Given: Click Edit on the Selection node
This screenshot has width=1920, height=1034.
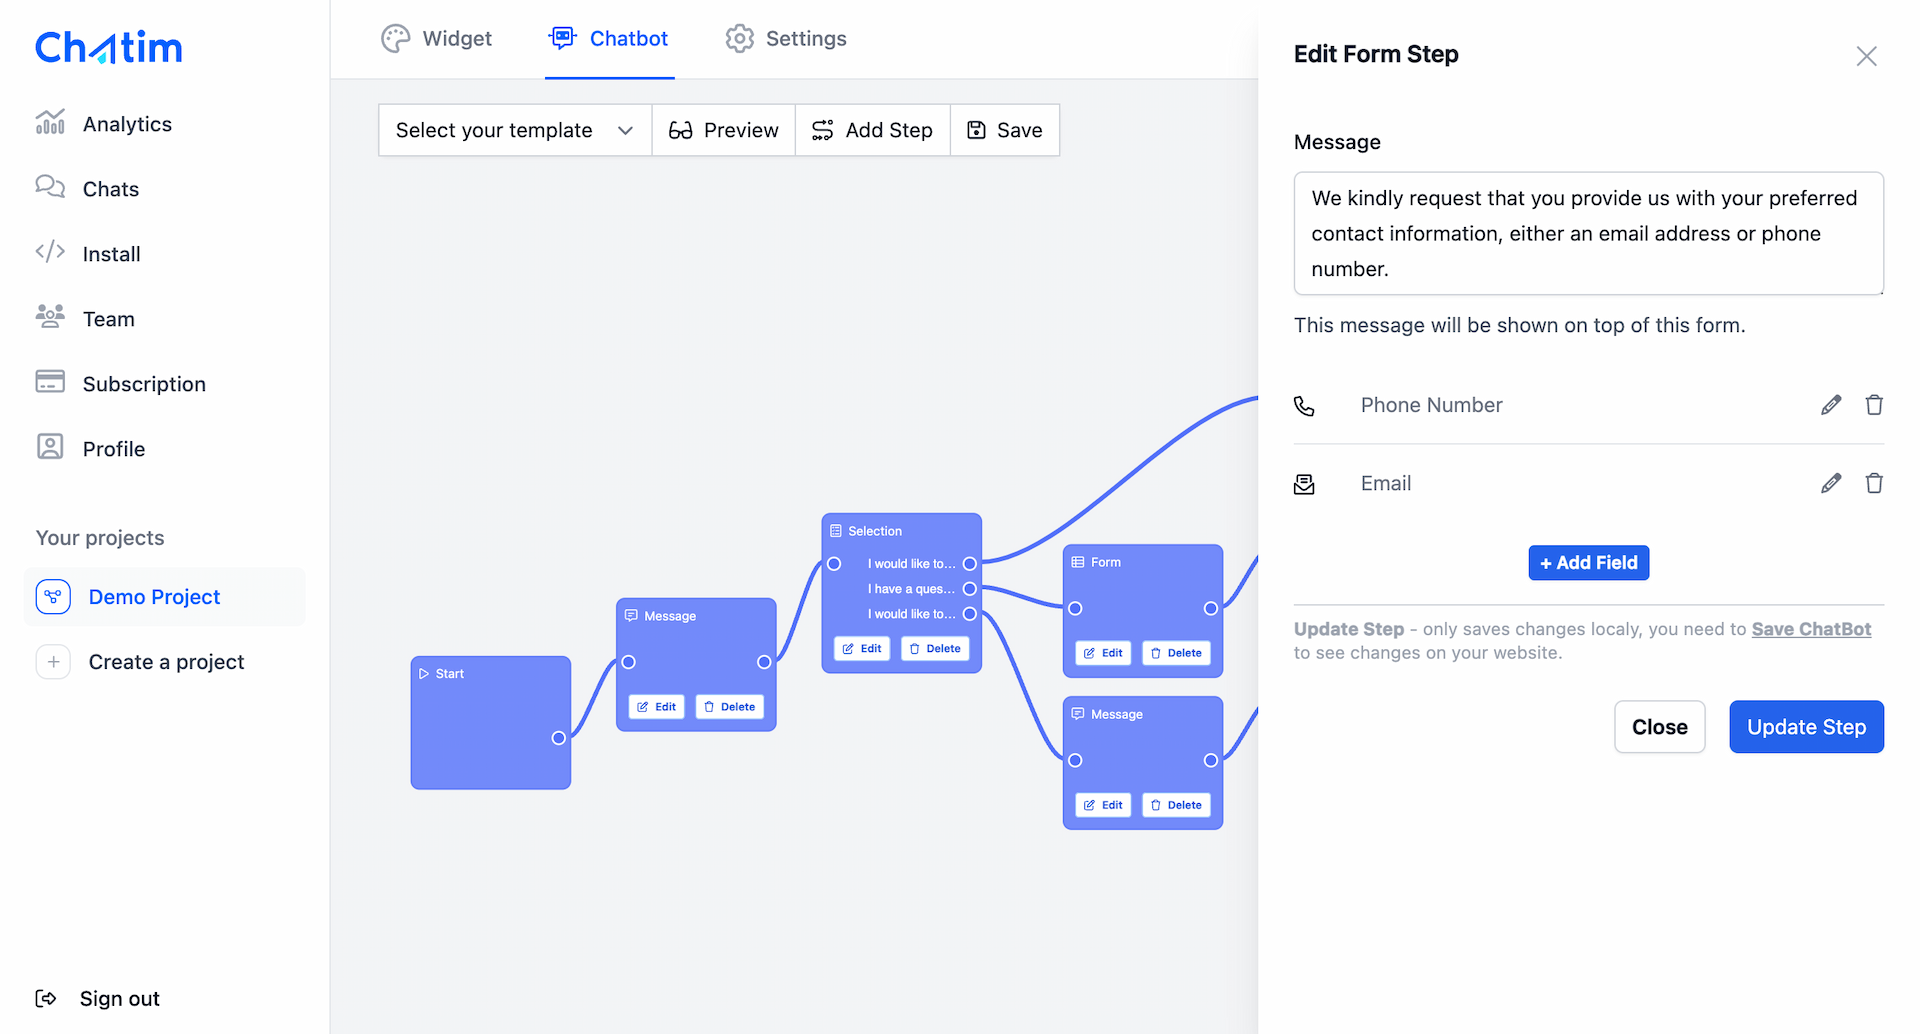Looking at the screenshot, I should pos(862,649).
